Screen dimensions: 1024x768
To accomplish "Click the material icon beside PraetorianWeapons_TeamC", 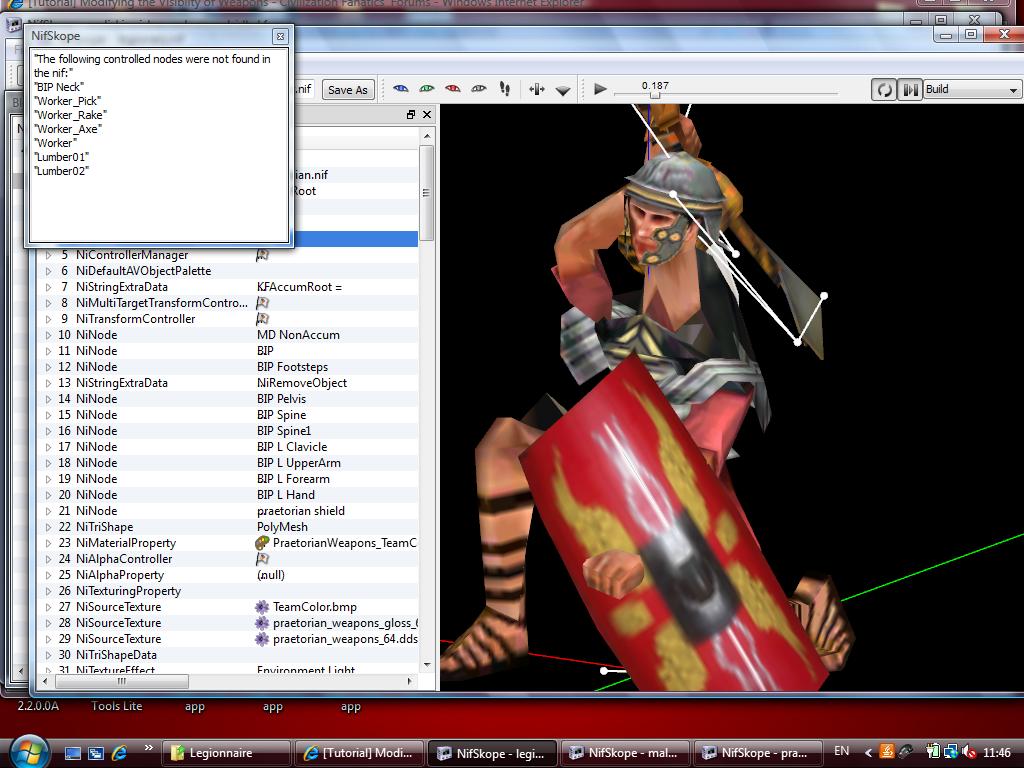I will coord(262,543).
